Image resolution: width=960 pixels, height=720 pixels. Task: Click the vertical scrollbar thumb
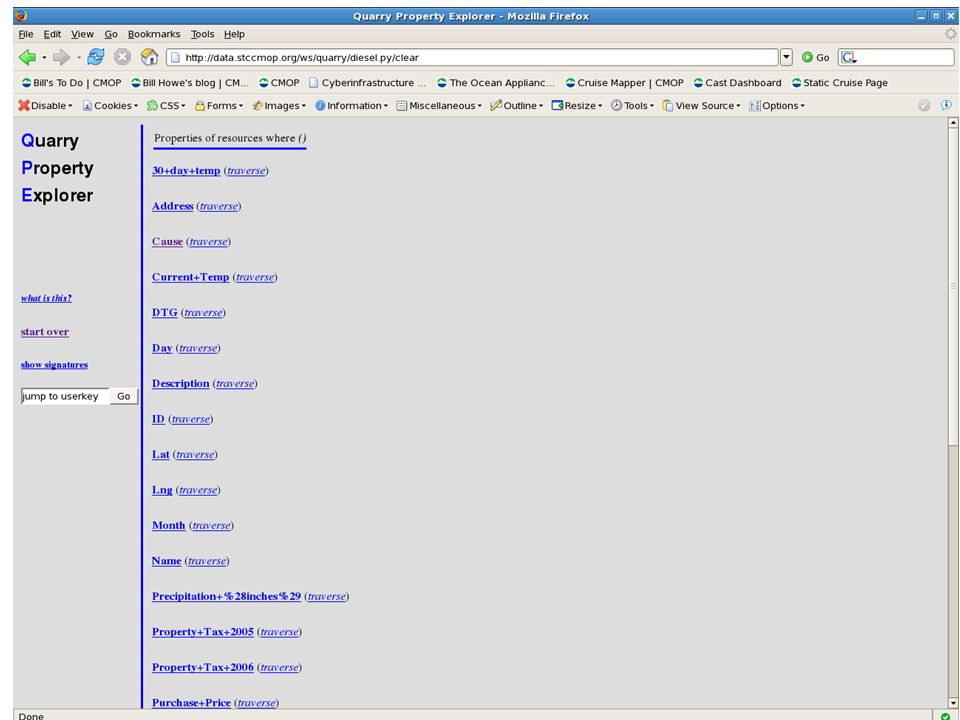click(x=953, y=287)
